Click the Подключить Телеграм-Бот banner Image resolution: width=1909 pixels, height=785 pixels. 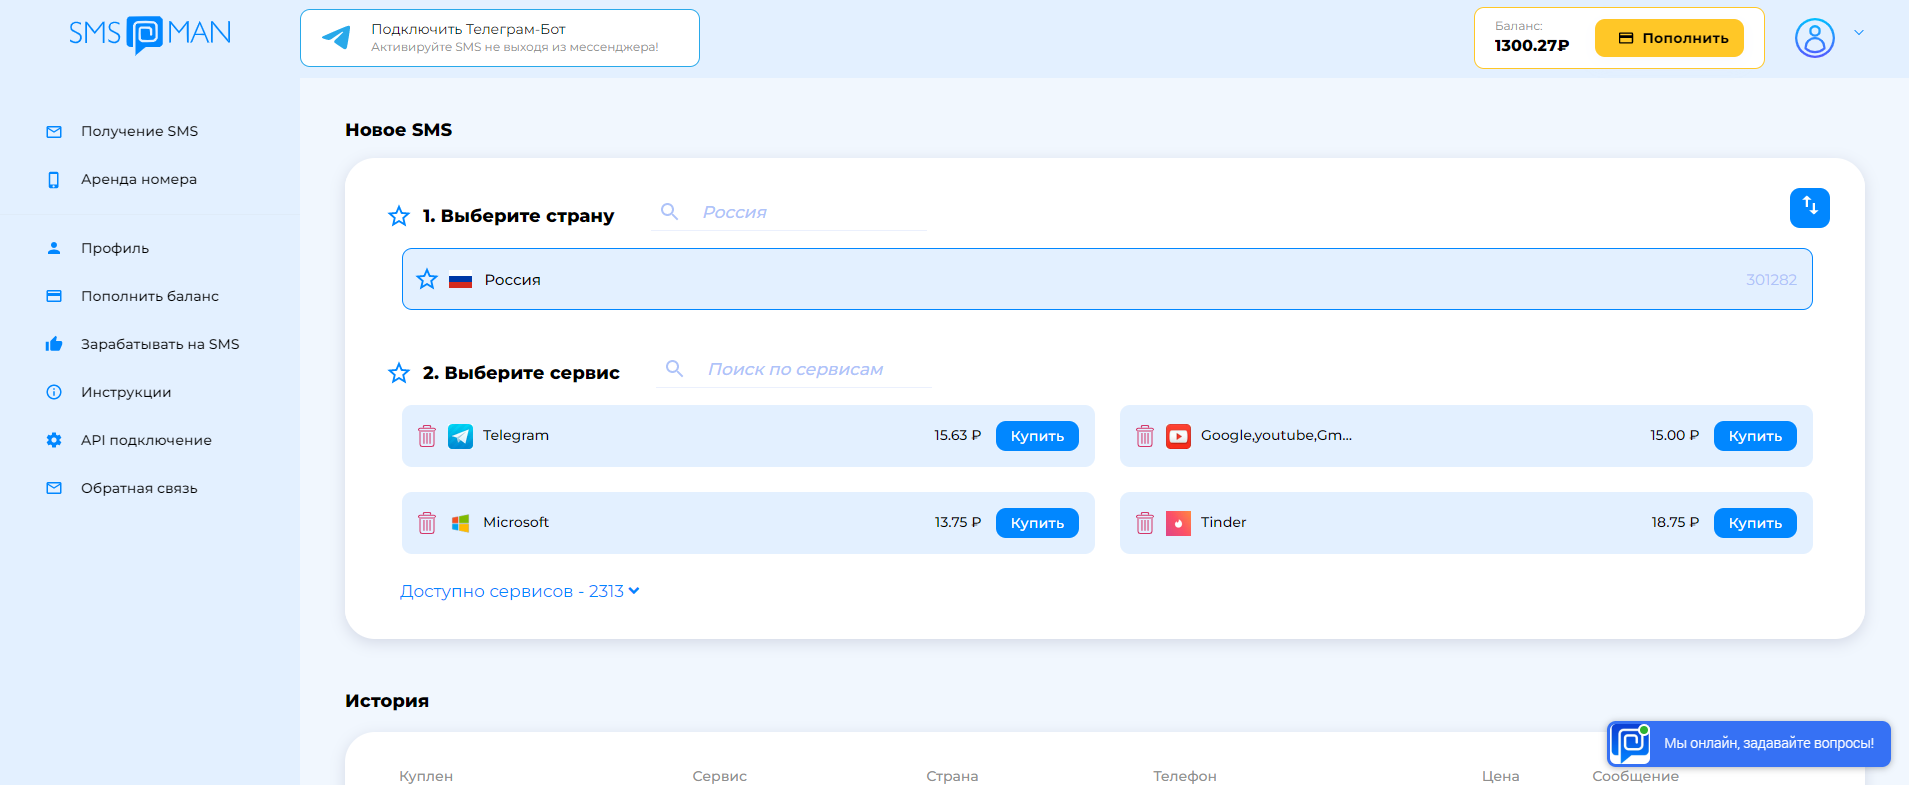(x=500, y=38)
